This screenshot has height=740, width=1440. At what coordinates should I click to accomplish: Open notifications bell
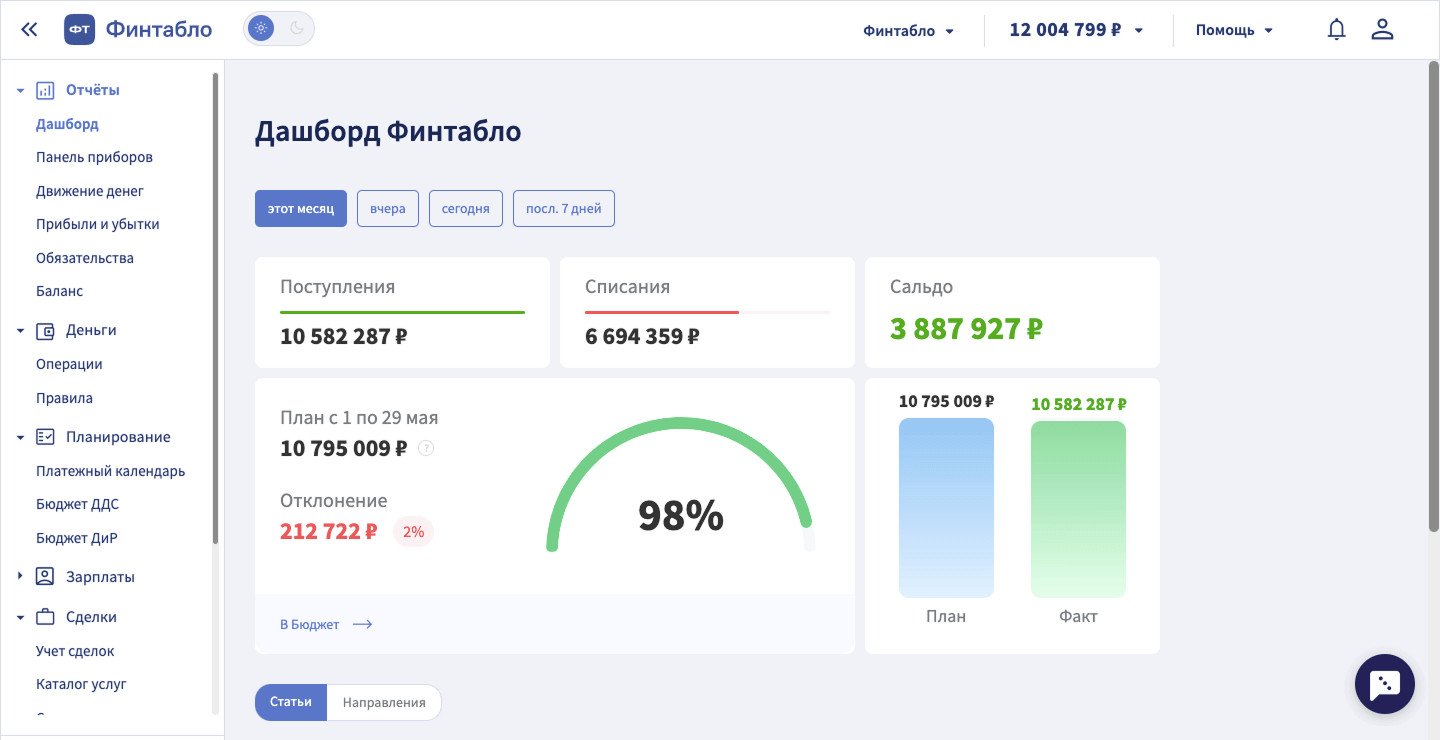click(1336, 30)
